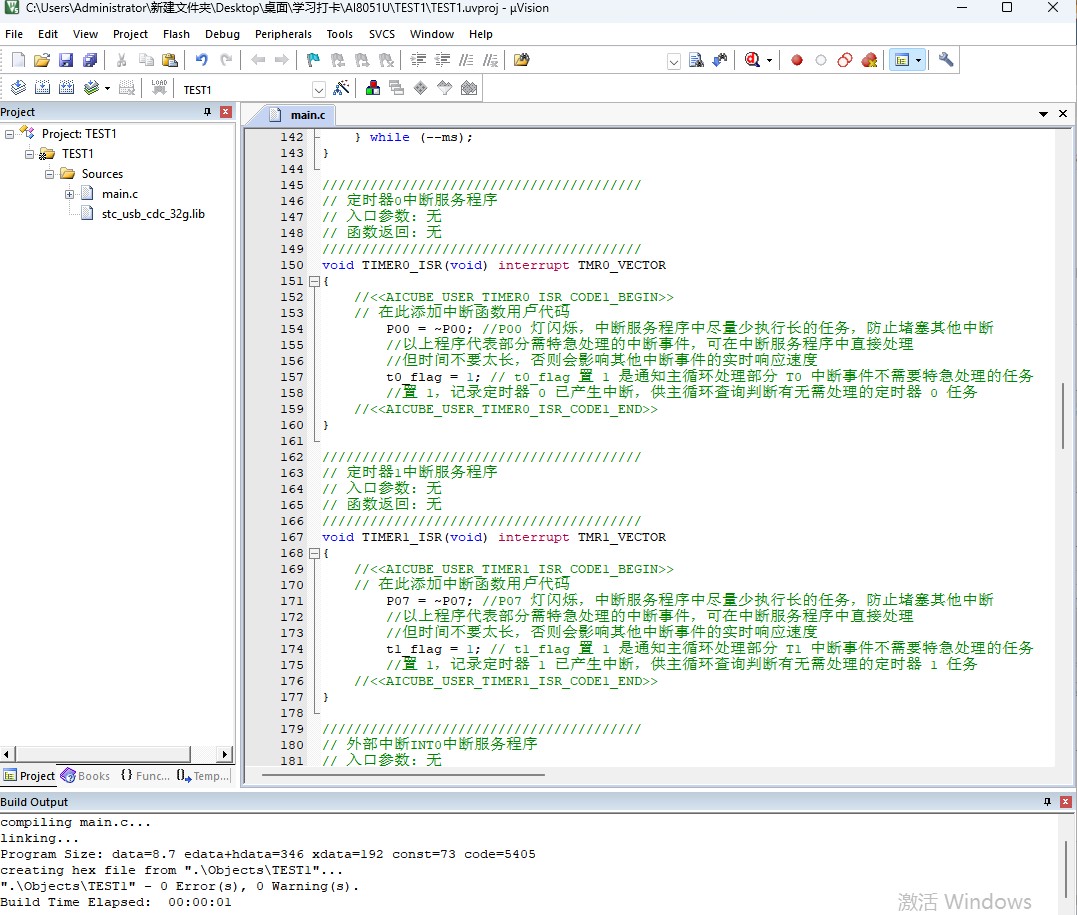Open the Func... panel tab

click(145, 776)
